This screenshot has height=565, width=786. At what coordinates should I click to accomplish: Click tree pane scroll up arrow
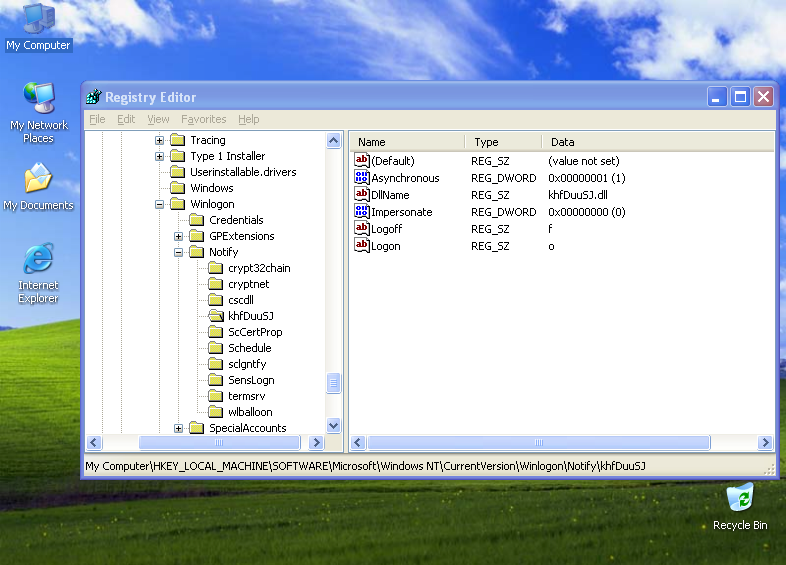(x=333, y=141)
